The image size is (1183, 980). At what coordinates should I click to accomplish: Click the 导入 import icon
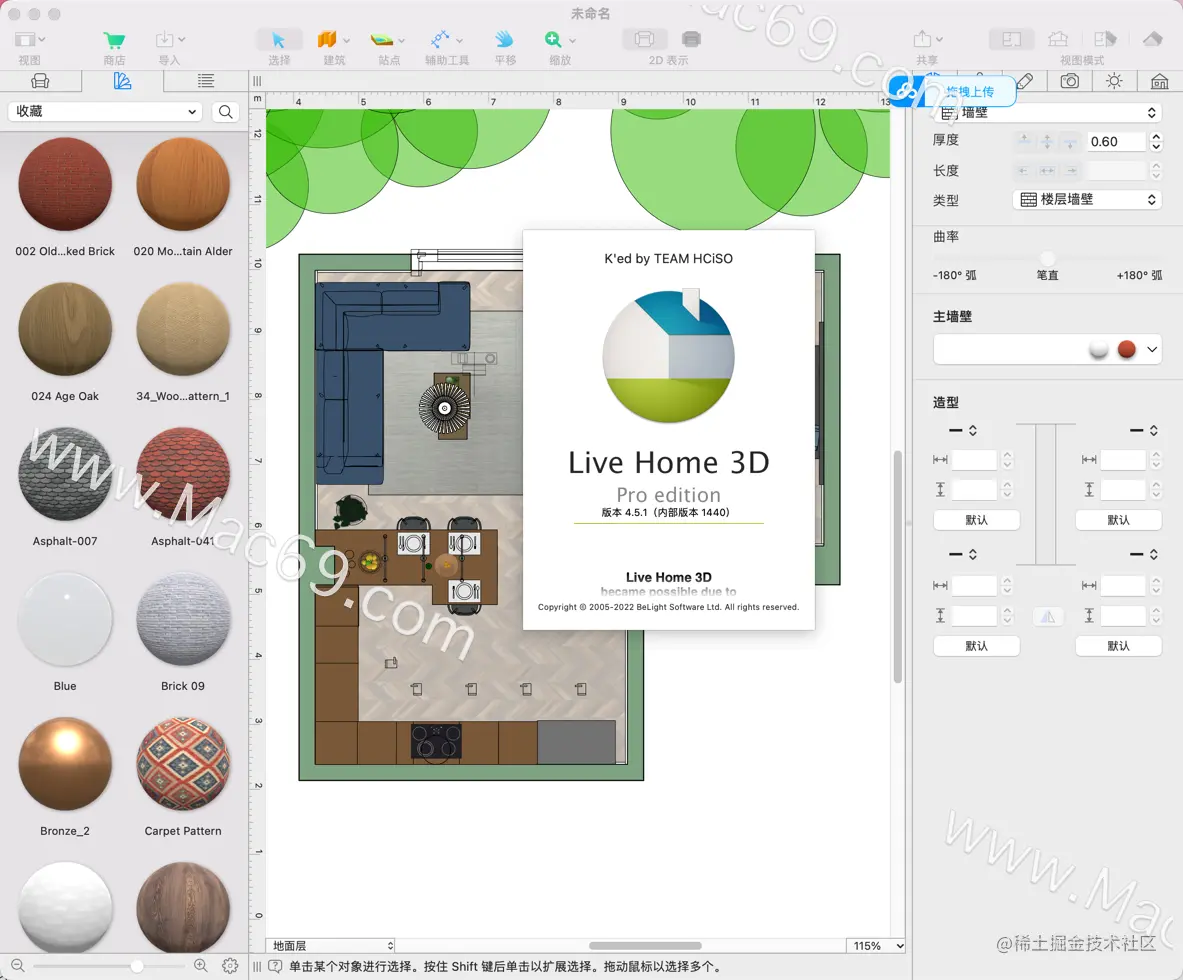click(x=164, y=39)
